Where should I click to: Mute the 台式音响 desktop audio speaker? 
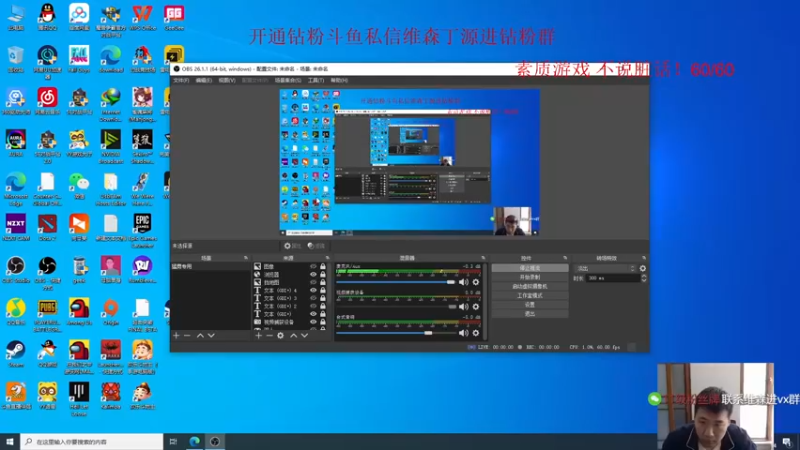coord(463,333)
